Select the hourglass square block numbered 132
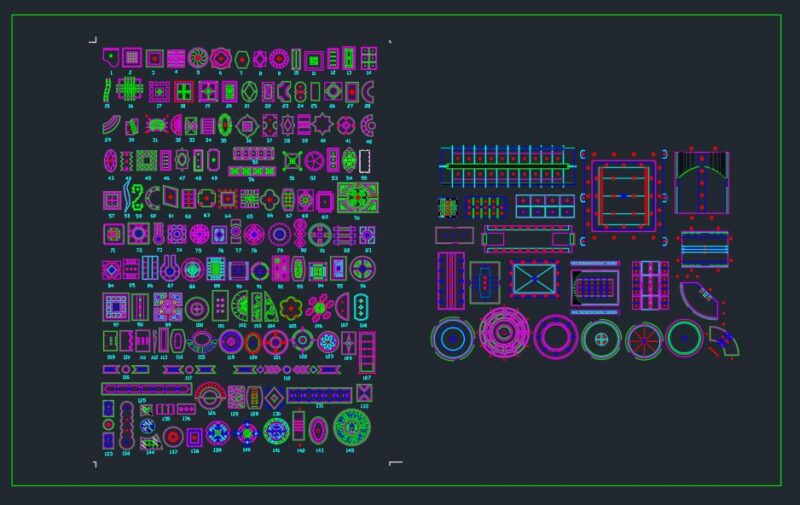The image size is (800, 505). click(364, 393)
